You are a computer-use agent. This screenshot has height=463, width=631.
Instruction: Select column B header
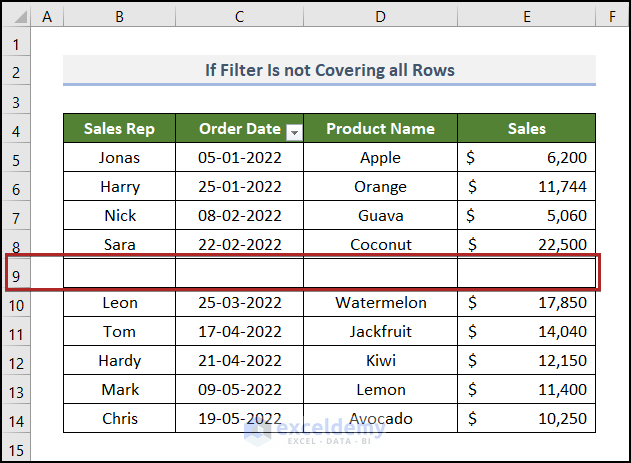click(119, 16)
